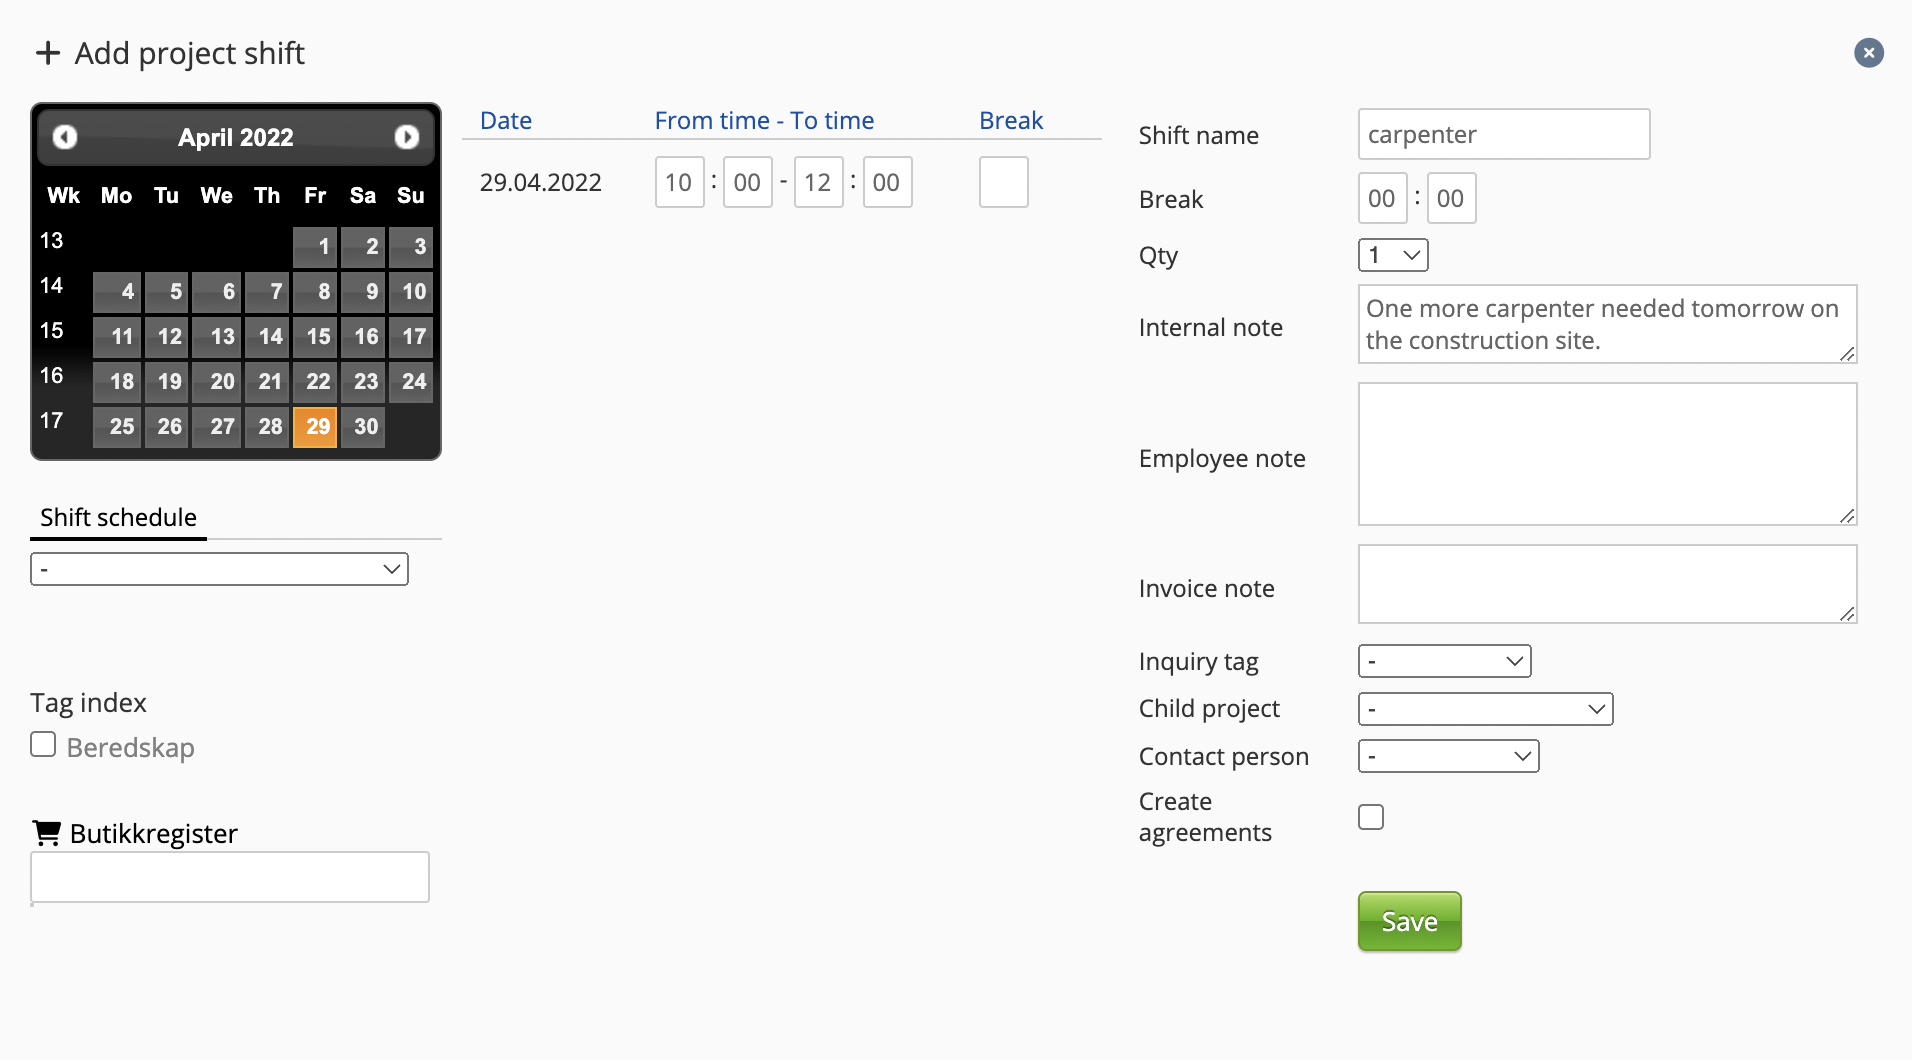The width and height of the screenshot is (1912, 1060).
Task: Click the plus icon beside Add project shift
Action: click(x=48, y=53)
